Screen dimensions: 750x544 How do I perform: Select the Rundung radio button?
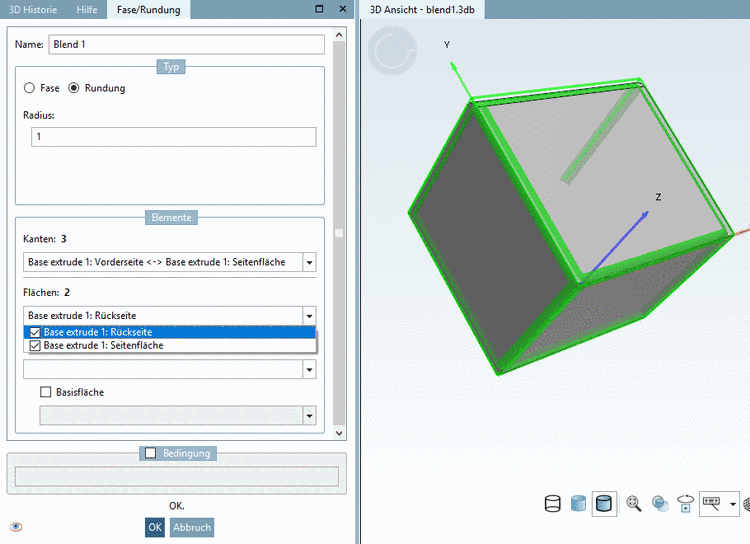tap(73, 88)
